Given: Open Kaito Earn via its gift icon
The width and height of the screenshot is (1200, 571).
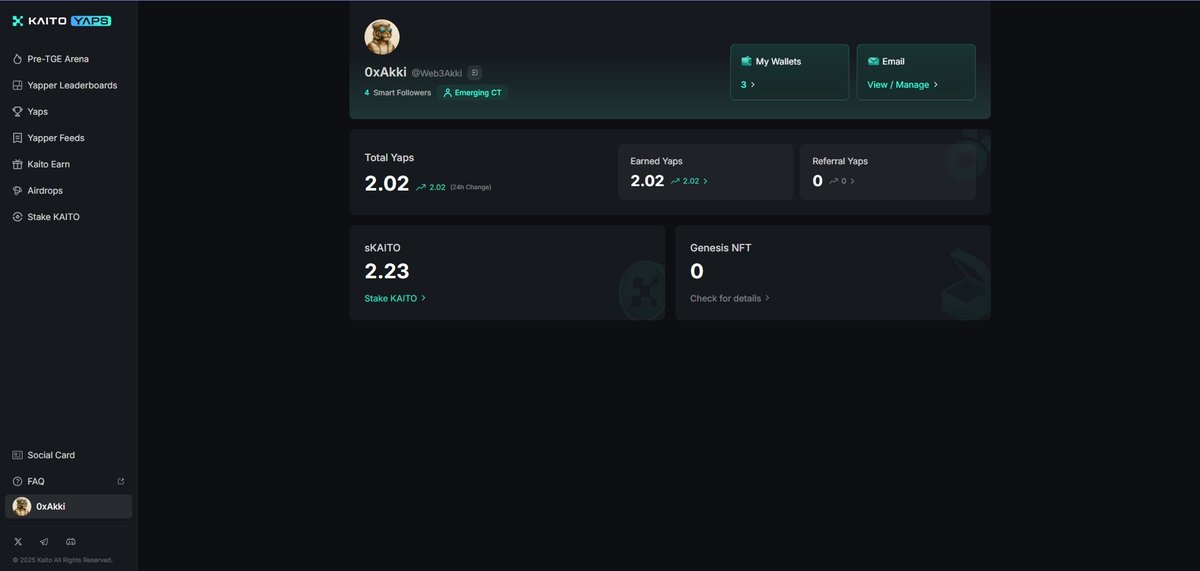Looking at the screenshot, I should tap(17, 164).
